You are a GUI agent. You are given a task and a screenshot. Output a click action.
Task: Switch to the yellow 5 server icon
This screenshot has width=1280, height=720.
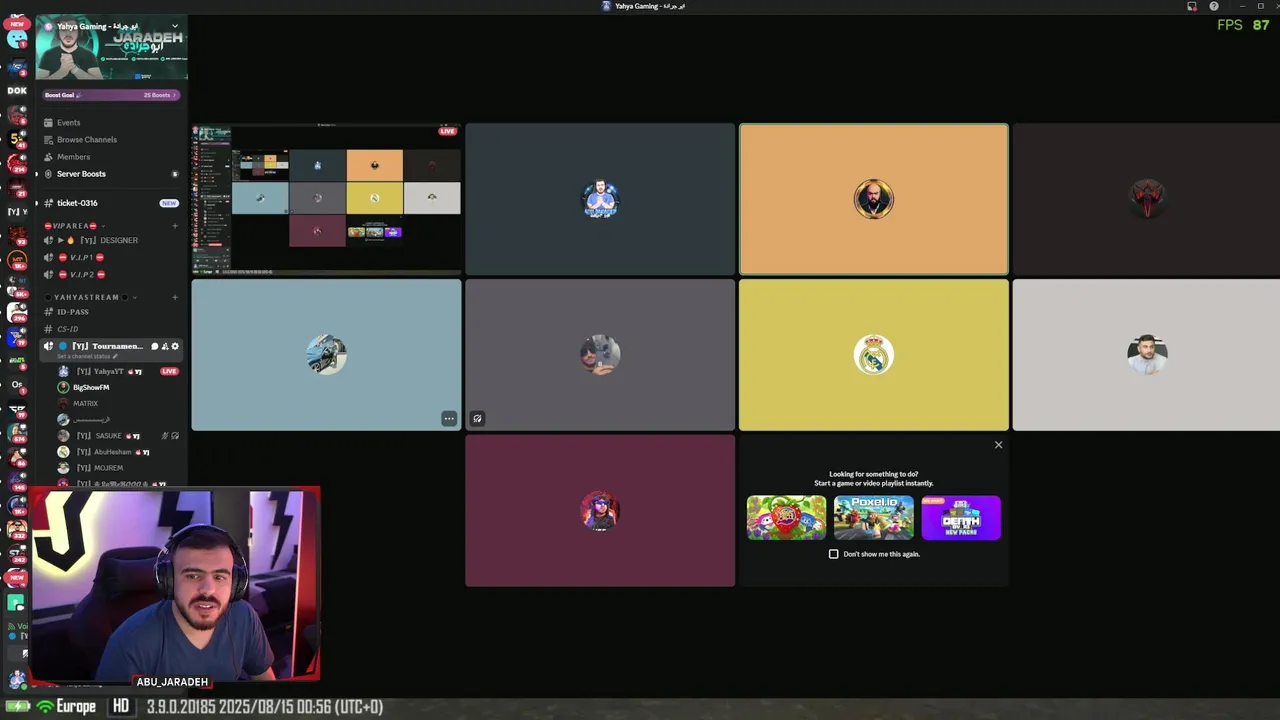click(17, 138)
